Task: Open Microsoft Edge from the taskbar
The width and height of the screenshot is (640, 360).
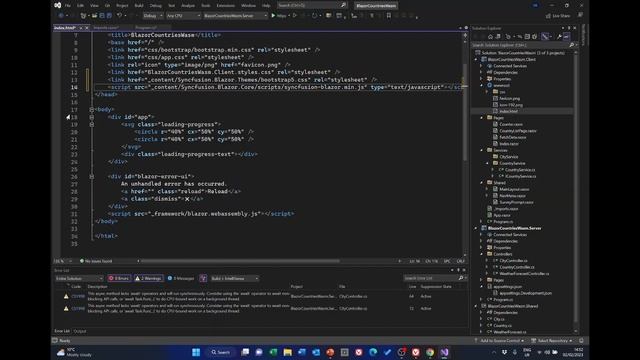Action: click(x=373, y=352)
